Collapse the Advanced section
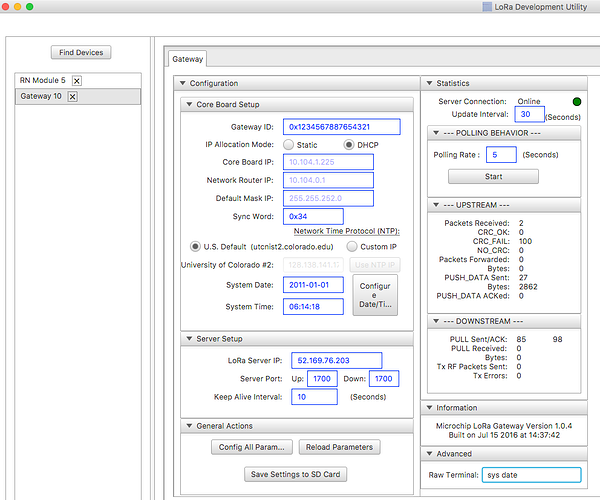The height and width of the screenshot is (500, 600). [x=429, y=453]
